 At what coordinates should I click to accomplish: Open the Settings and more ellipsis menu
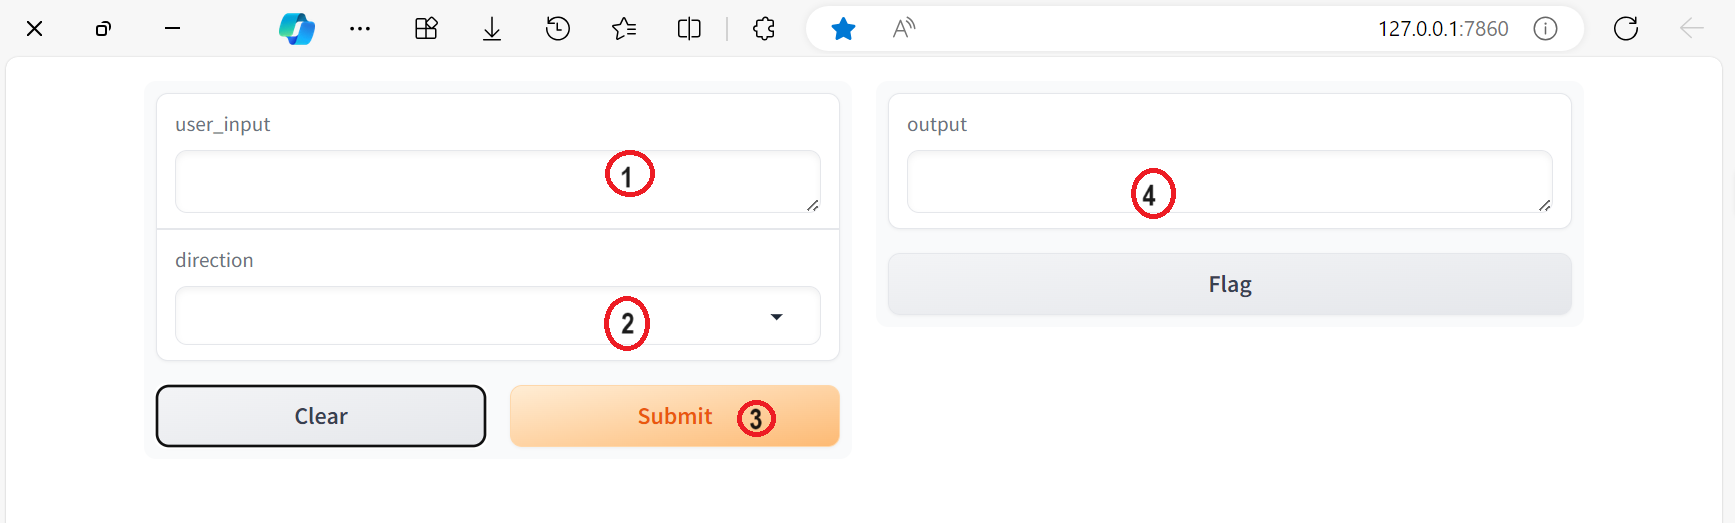[x=360, y=29]
